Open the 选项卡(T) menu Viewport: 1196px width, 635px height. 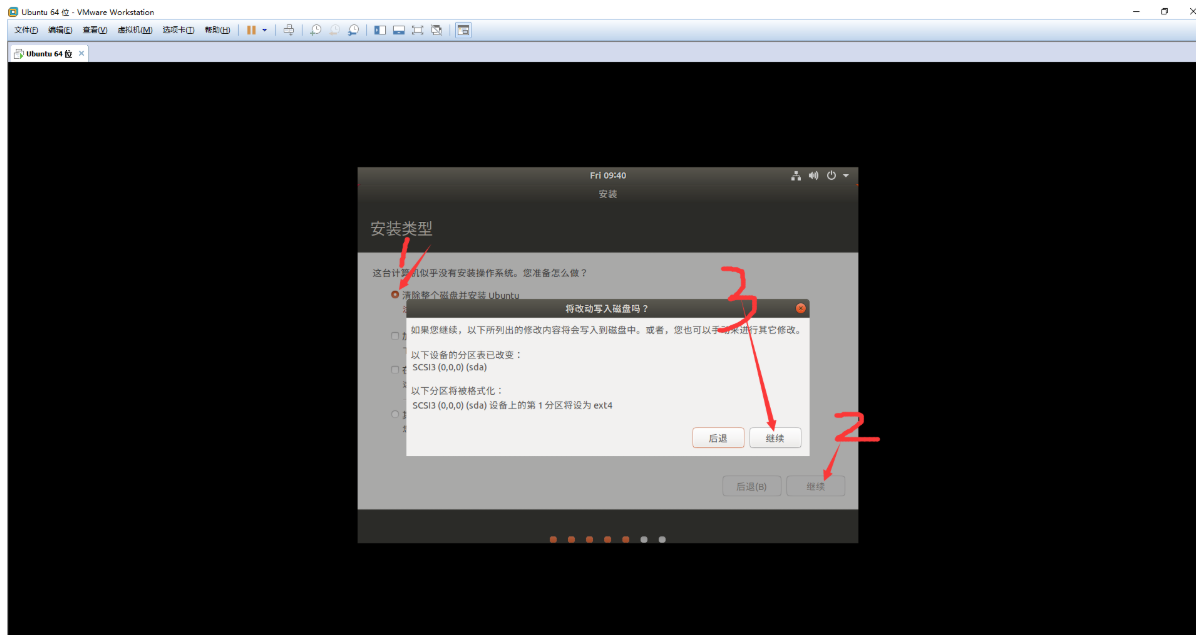[178, 30]
